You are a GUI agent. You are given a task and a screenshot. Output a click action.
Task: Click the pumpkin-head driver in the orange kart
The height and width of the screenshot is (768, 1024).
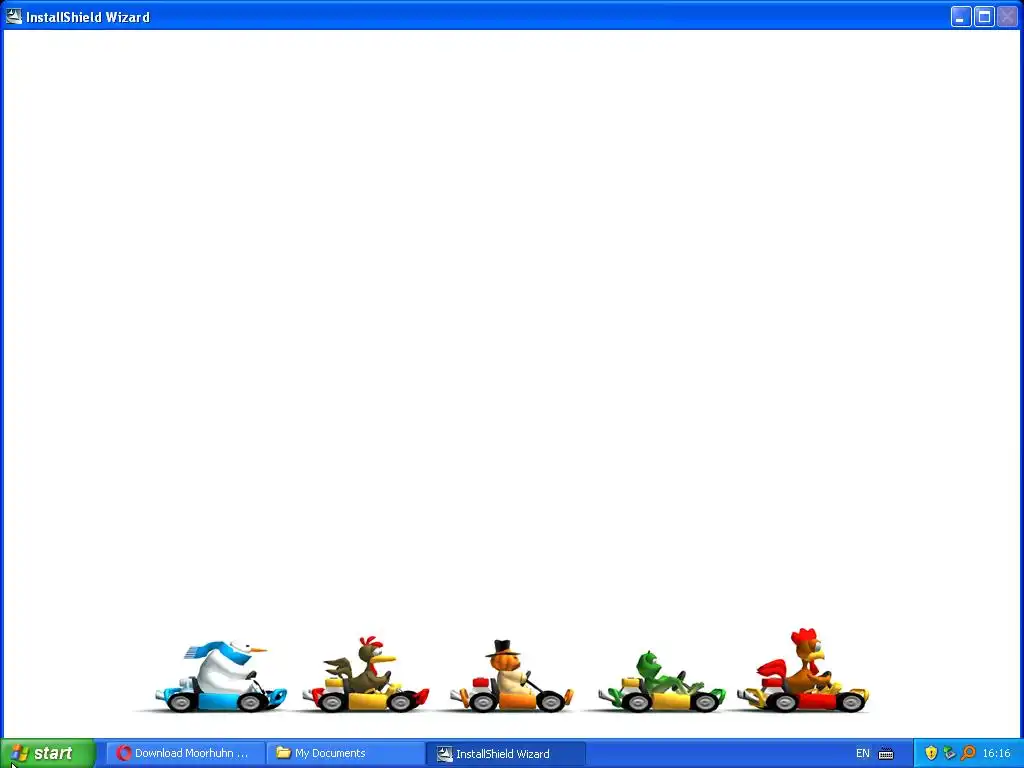click(511, 676)
